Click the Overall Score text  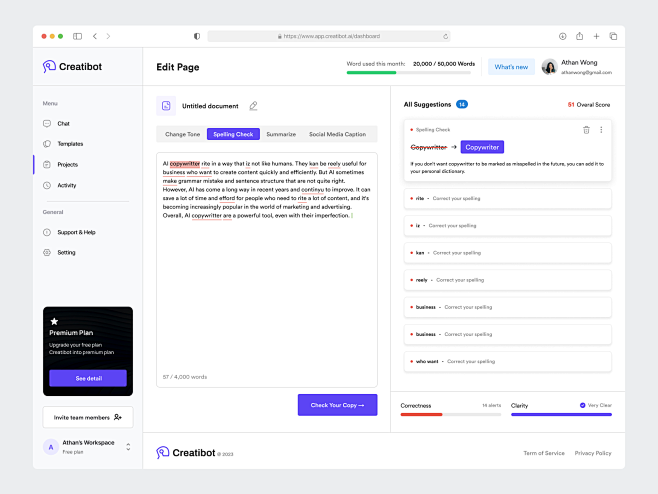589,105
